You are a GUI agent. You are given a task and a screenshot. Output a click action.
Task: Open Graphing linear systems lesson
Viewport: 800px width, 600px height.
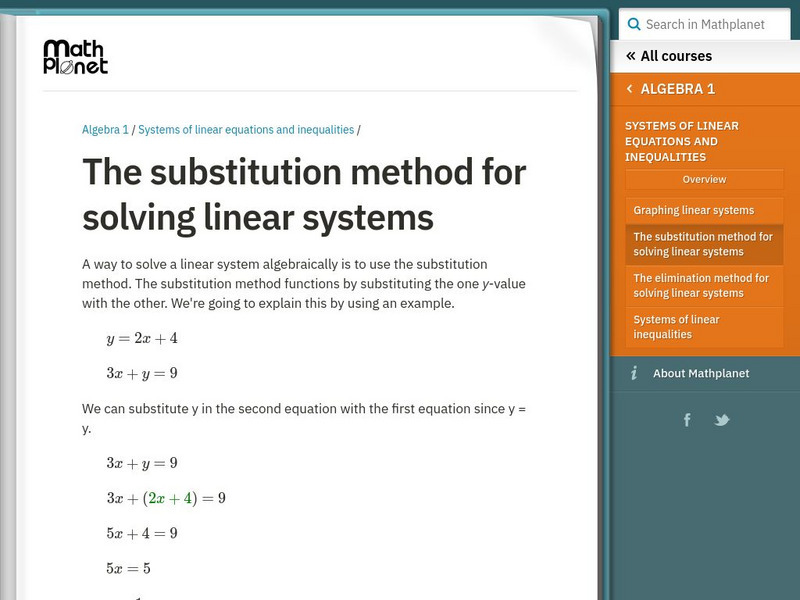point(704,210)
